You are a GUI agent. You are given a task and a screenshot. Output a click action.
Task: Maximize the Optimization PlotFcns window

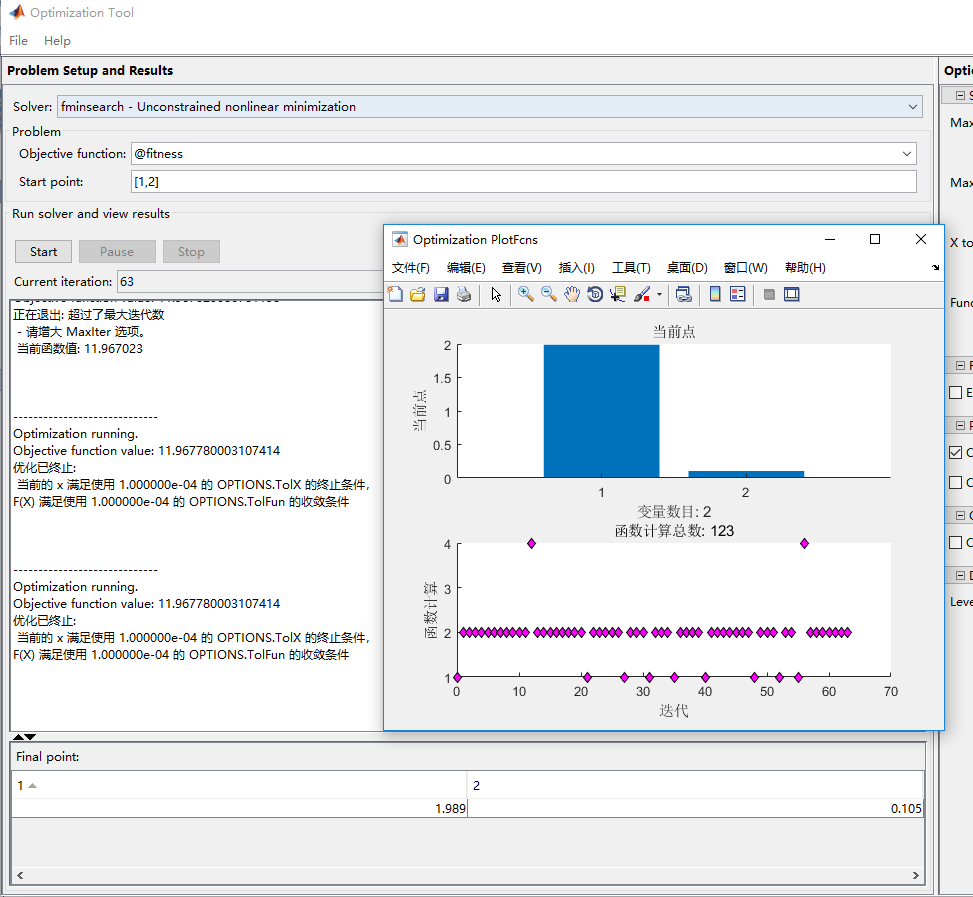pyautogui.click(x=875, y=239)
